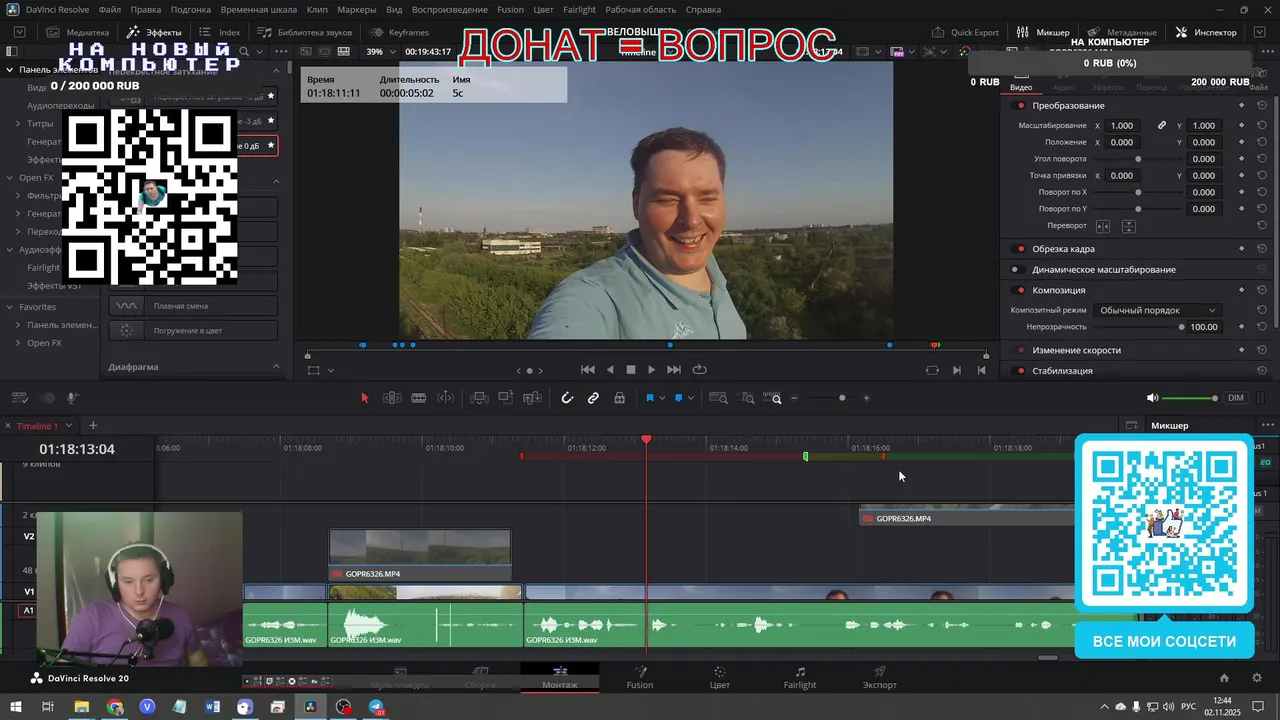Jump to last frame in viewer

pyautogui.click(x=674, y=370)
